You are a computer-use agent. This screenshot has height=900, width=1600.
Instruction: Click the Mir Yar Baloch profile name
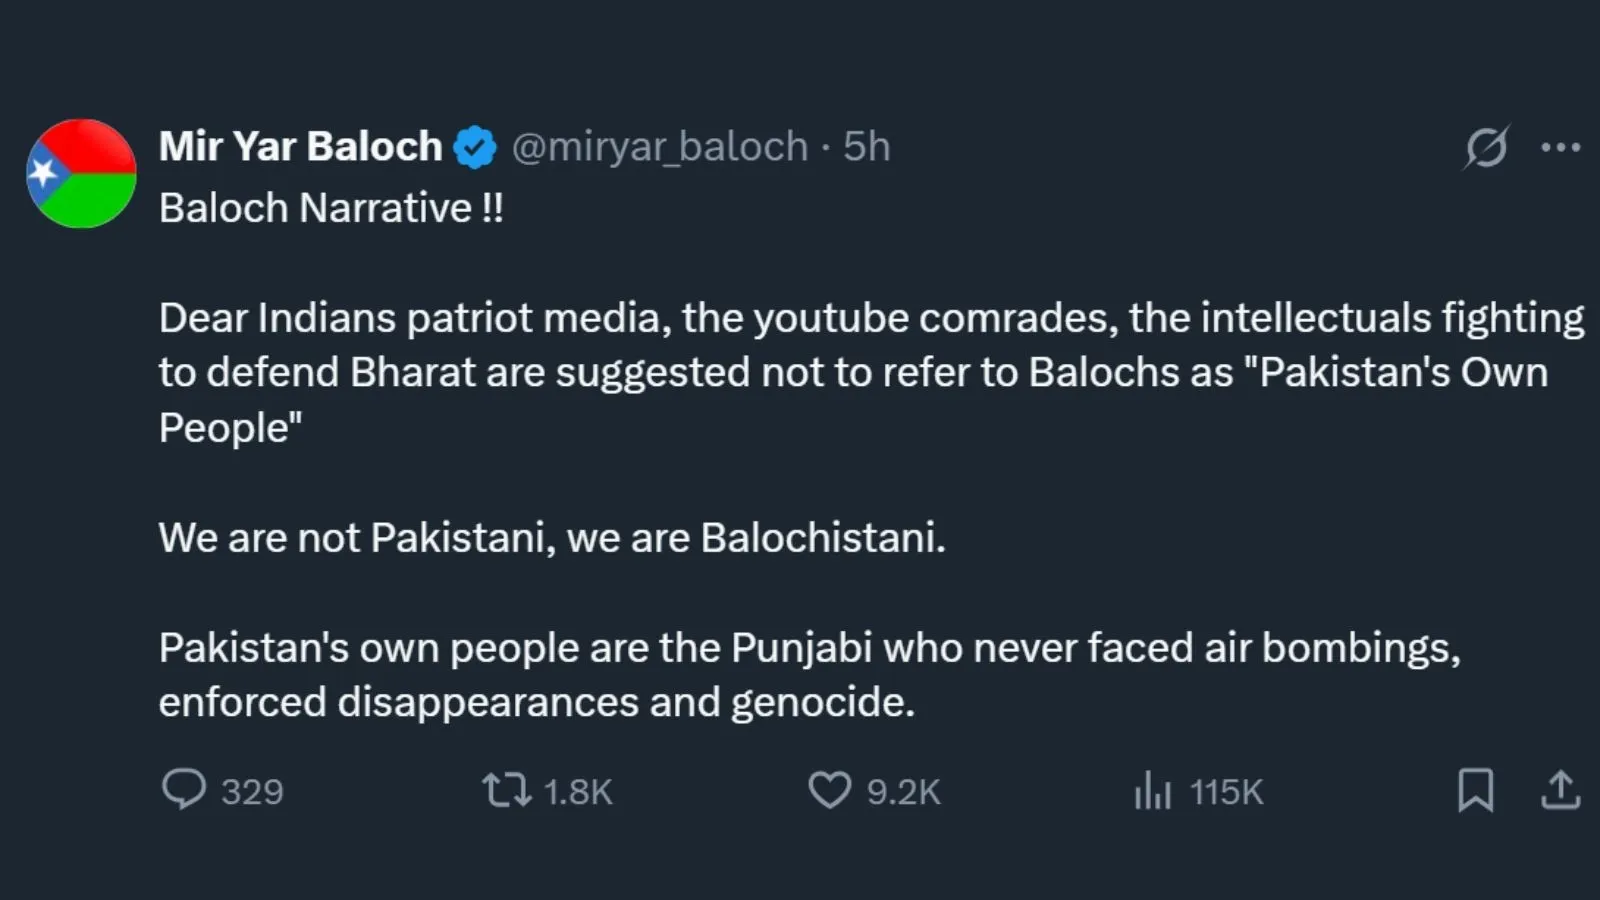[x=298, y=145]
